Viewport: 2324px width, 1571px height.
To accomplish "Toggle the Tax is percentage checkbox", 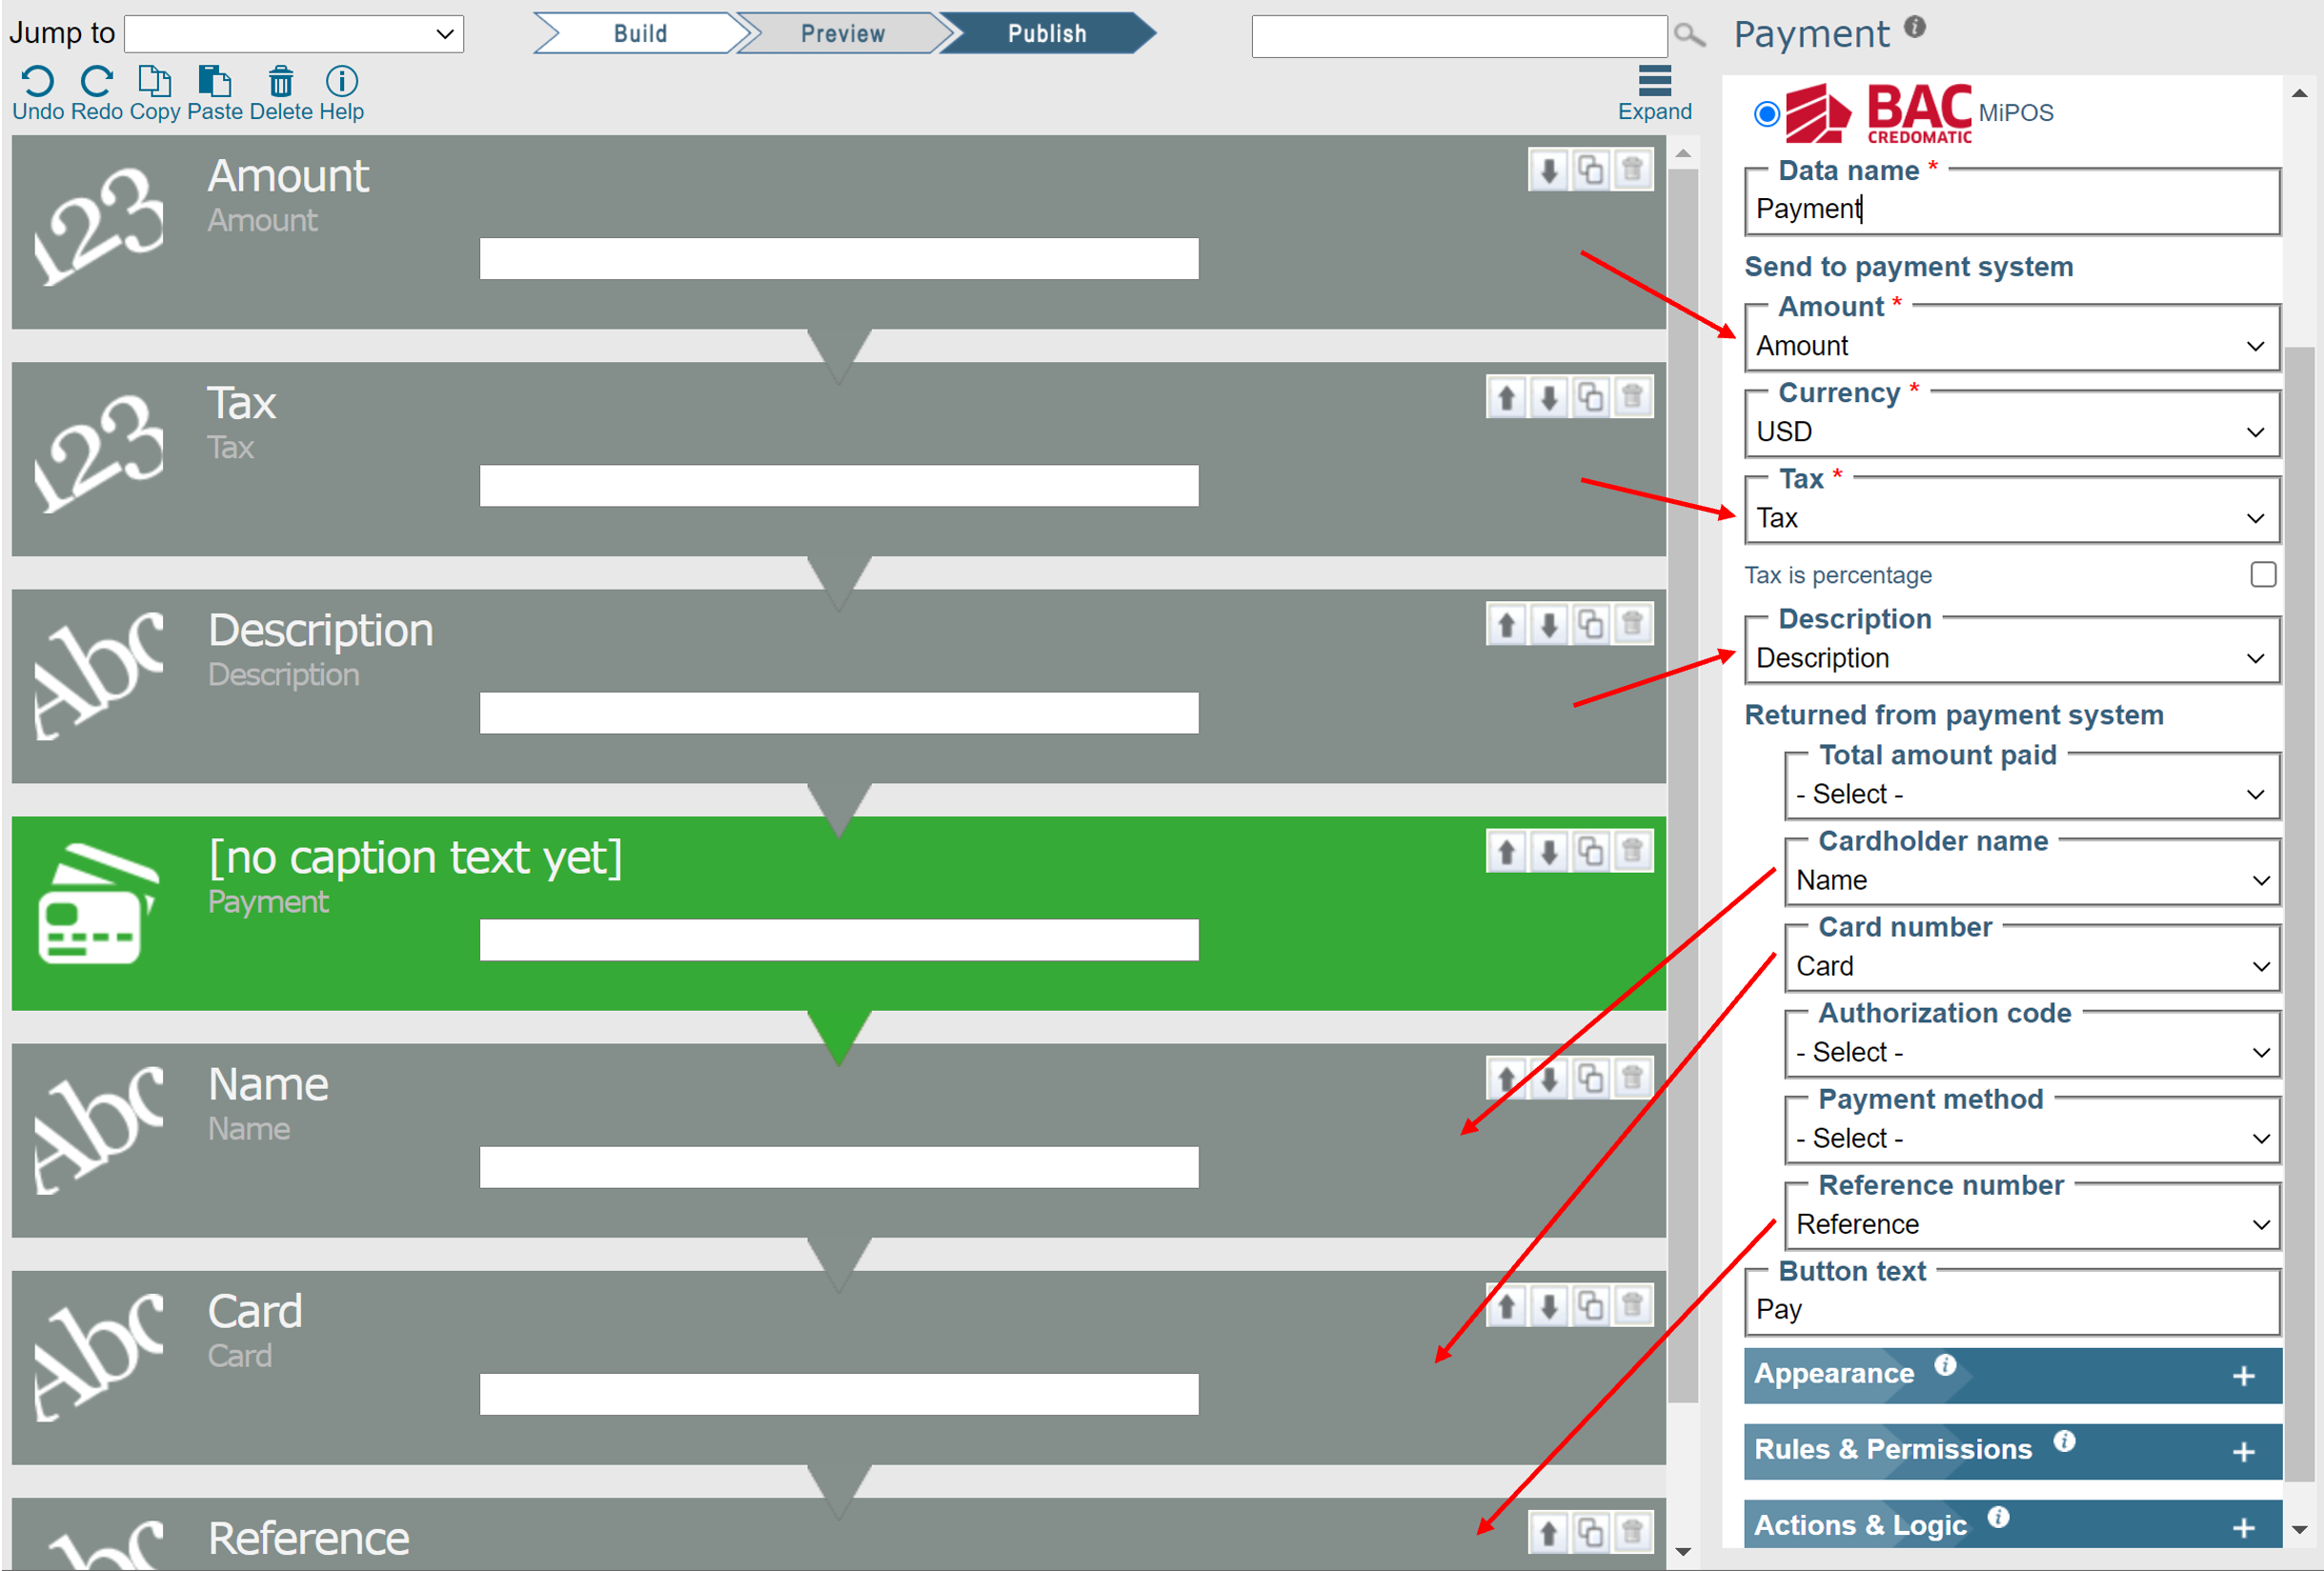I will coord(2264,574).
